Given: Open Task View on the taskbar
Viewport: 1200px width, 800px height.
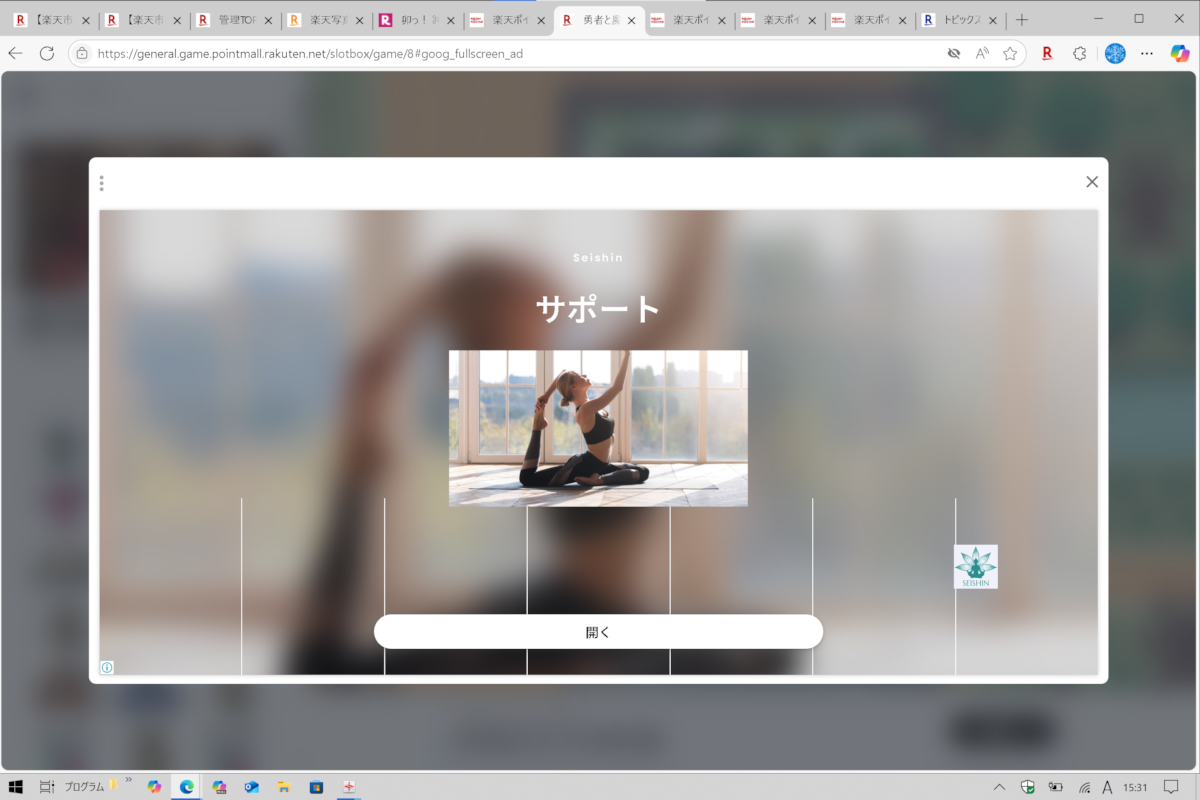Looking at the screenshot, I should [47, 787].
